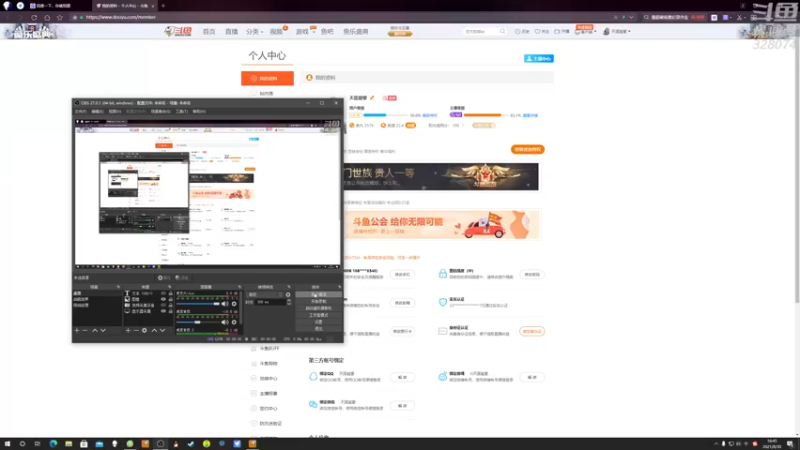Toggle lock on Display Capture source

(x=171, y=311)
